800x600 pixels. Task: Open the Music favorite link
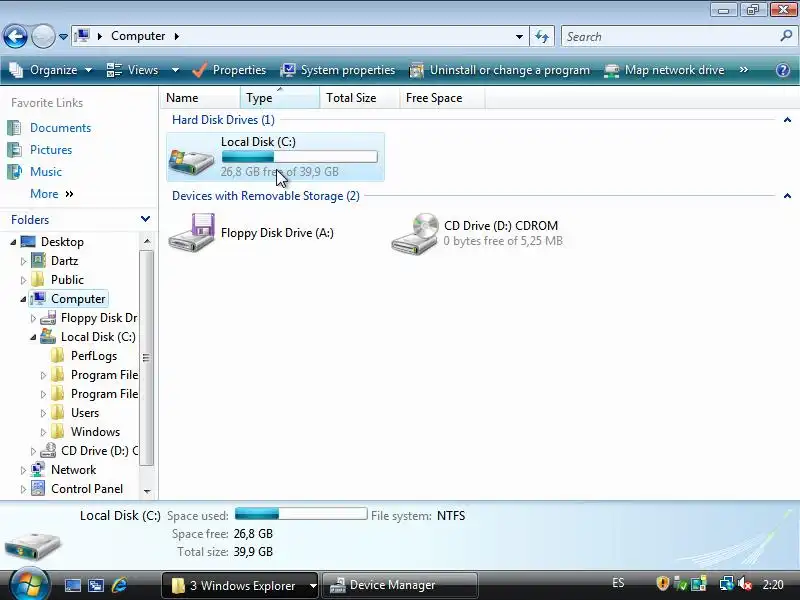click(x=46, y=171)
